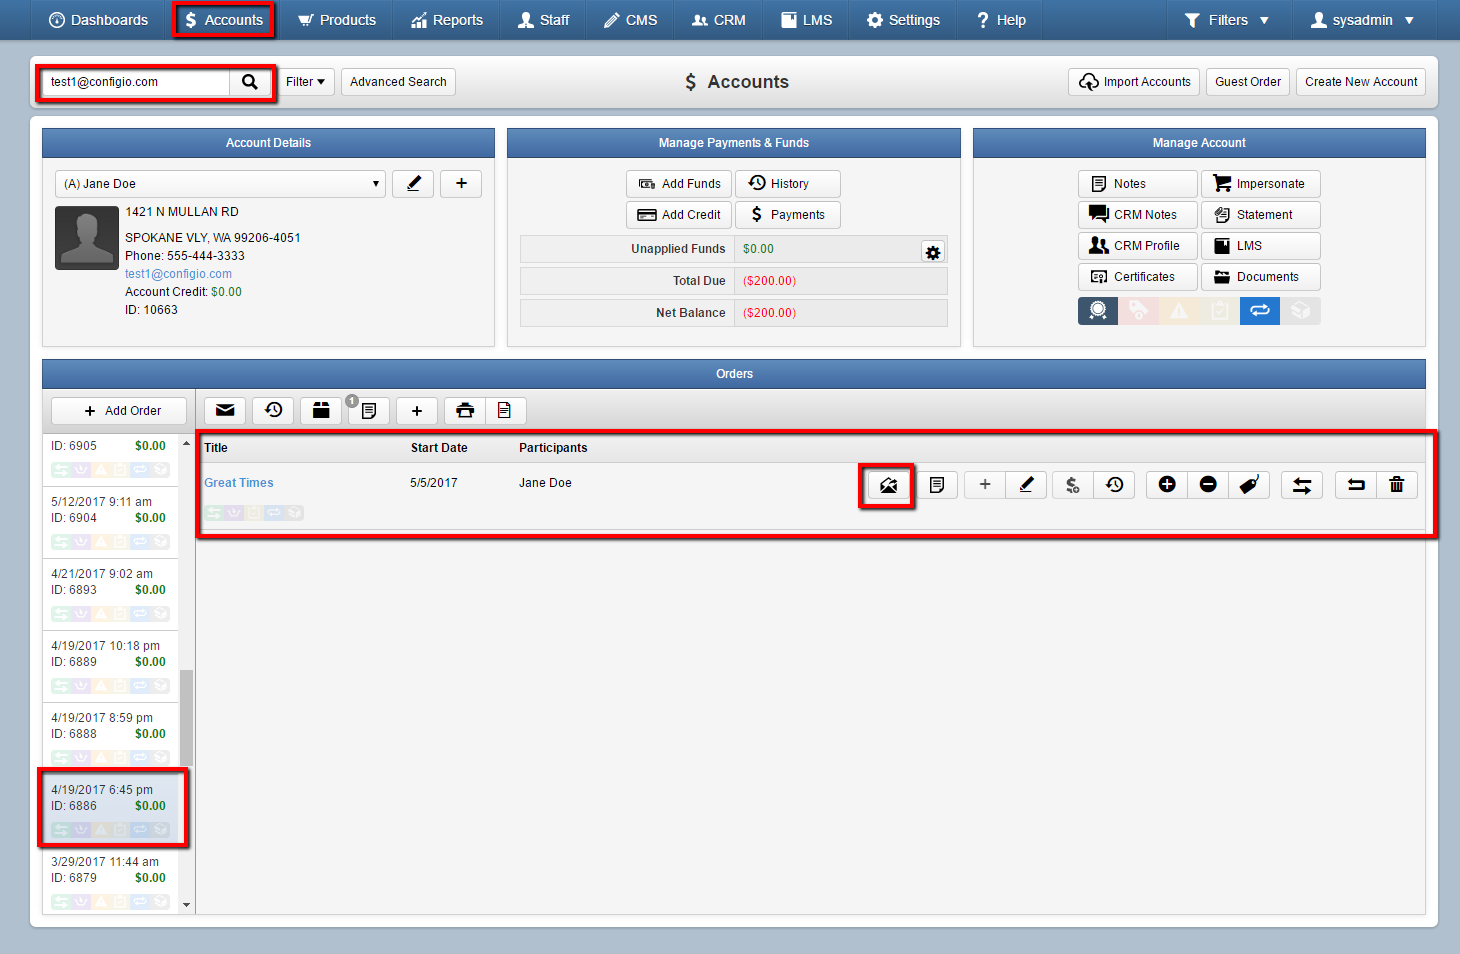The height and width of the screenshot is (954, 1460).
Task: Apply discount tag icon on Great Times row
Action: [x=1249, y=485]
